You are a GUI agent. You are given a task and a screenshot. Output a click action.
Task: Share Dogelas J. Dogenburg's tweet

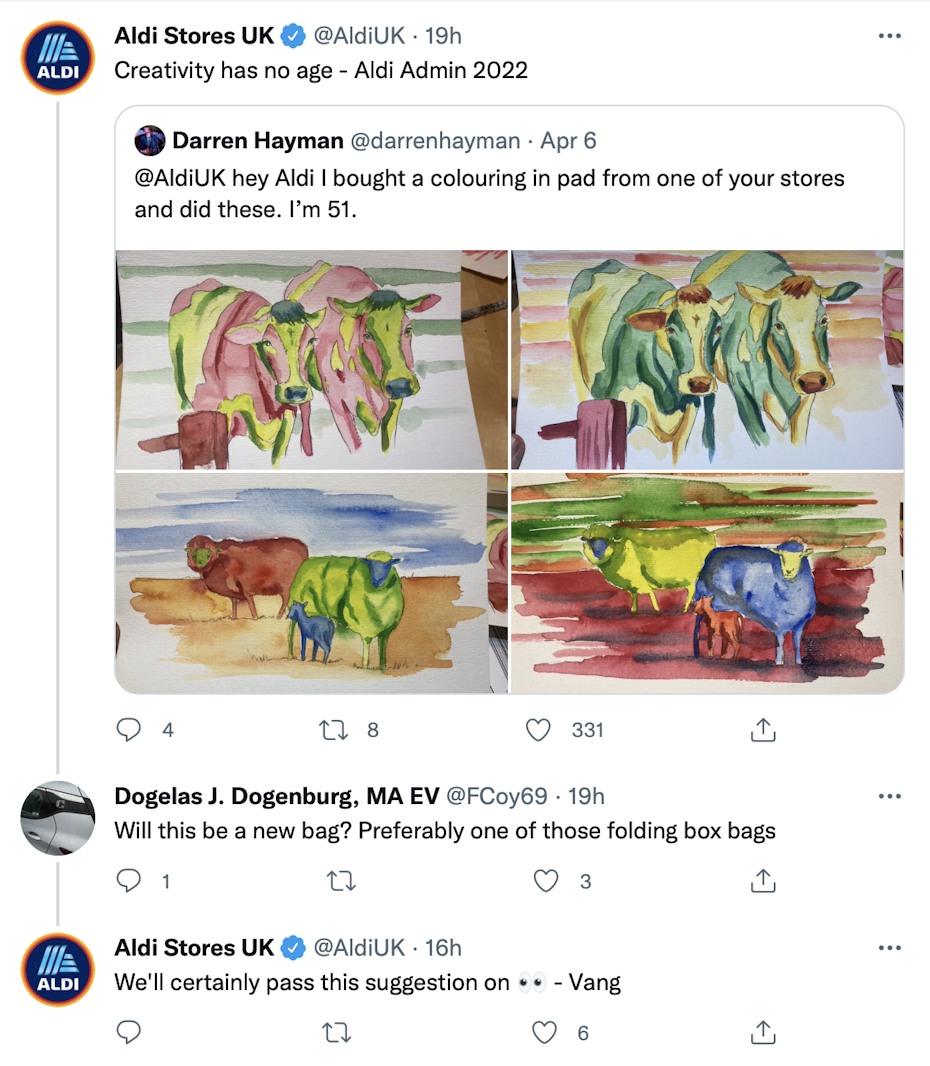[x=763, y=881]
